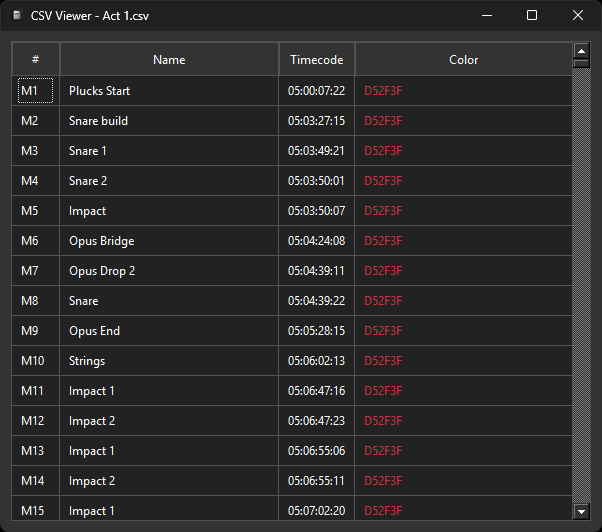The width and height of the screenshot is (602, 532).
Task: Select the M13 cell
Action: point(36,450)
